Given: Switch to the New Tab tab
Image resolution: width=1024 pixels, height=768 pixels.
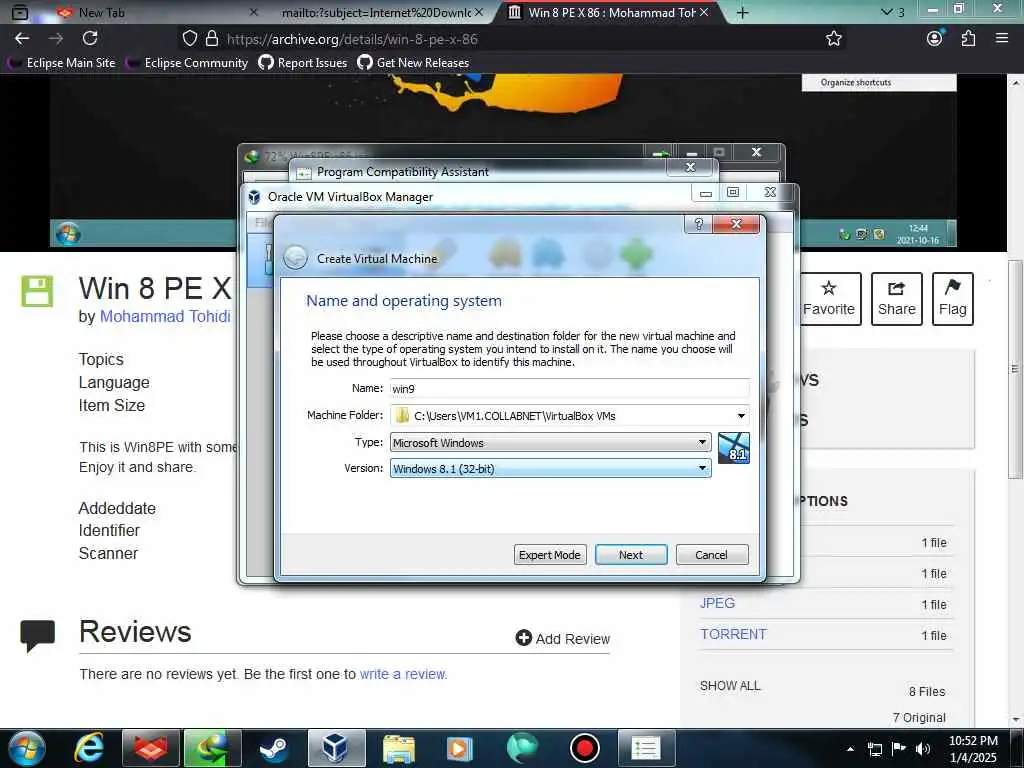Looking at the screenshot, I should pyautogui.click(x=157, y=12).
